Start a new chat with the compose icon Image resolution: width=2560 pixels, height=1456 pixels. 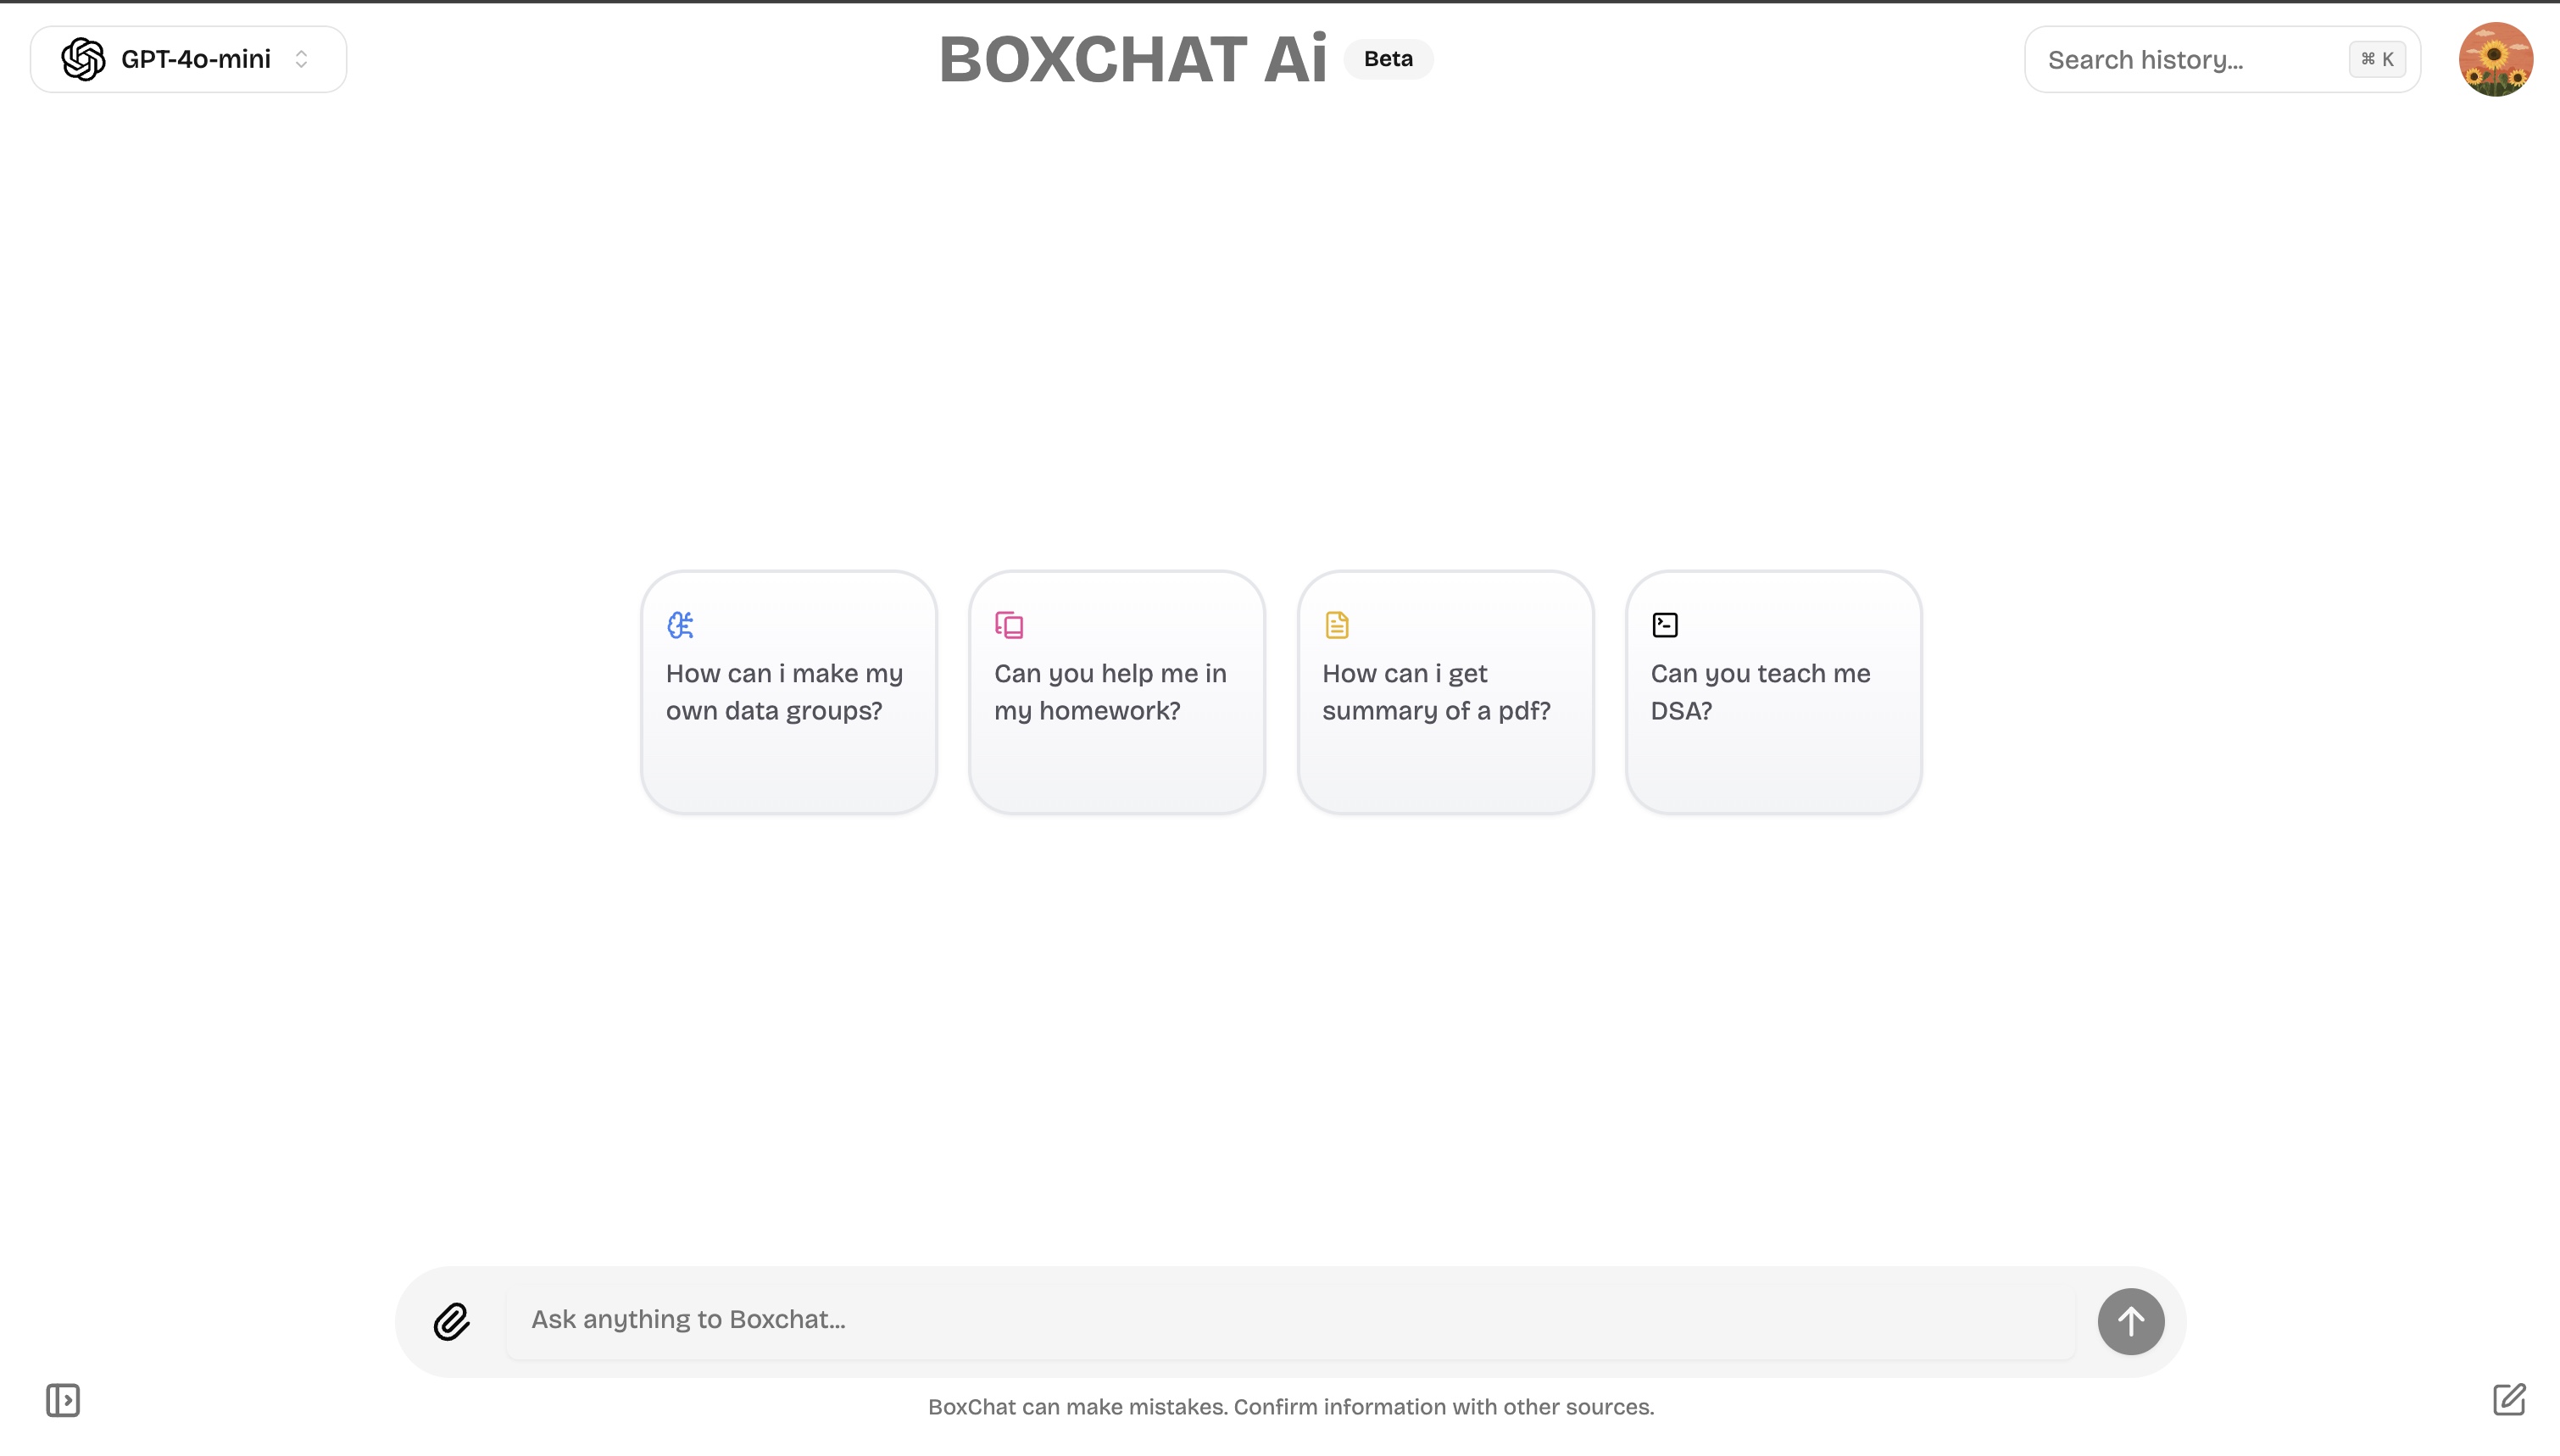[2510, 1400]
